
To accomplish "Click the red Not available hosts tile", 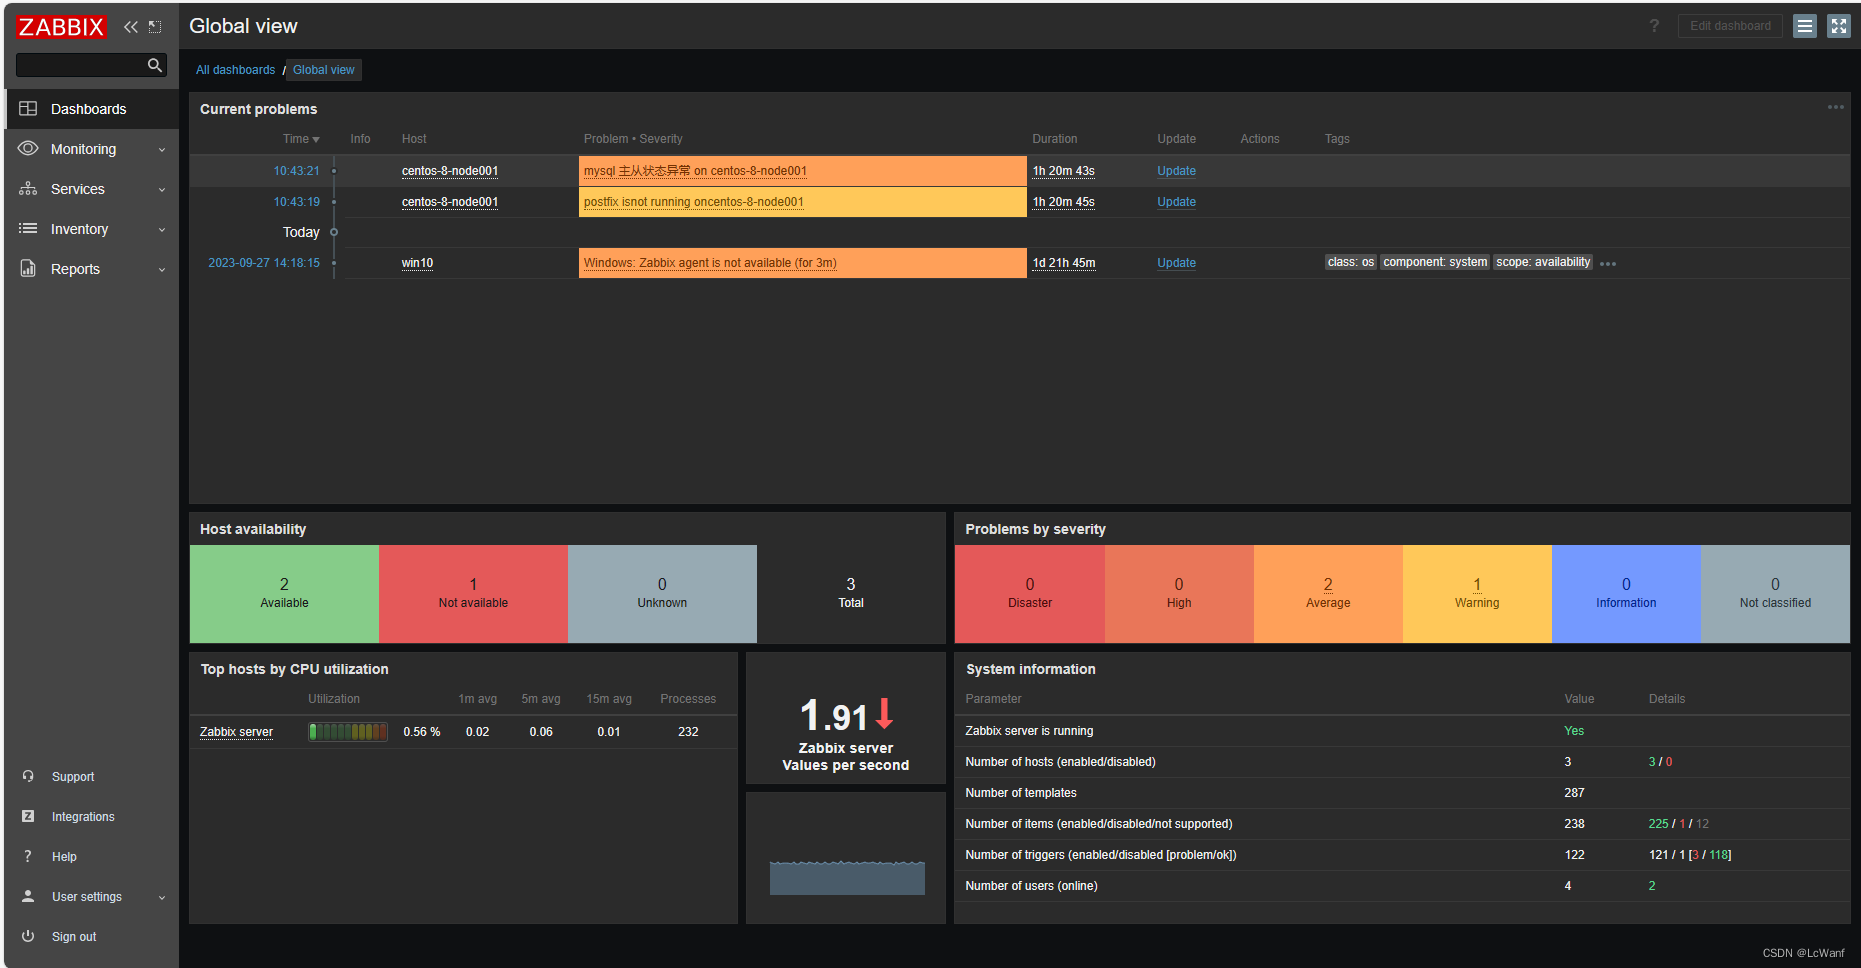I will (473, 594).
